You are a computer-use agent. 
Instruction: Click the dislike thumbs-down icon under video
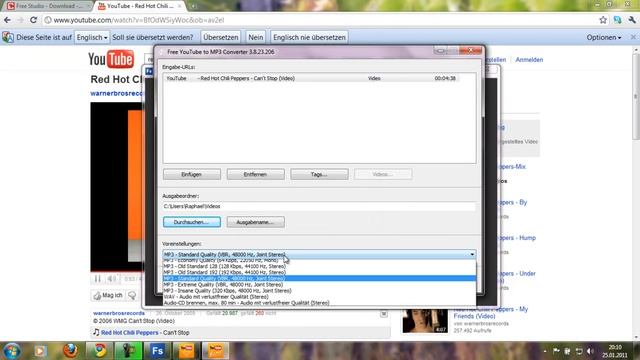(132, 295)
